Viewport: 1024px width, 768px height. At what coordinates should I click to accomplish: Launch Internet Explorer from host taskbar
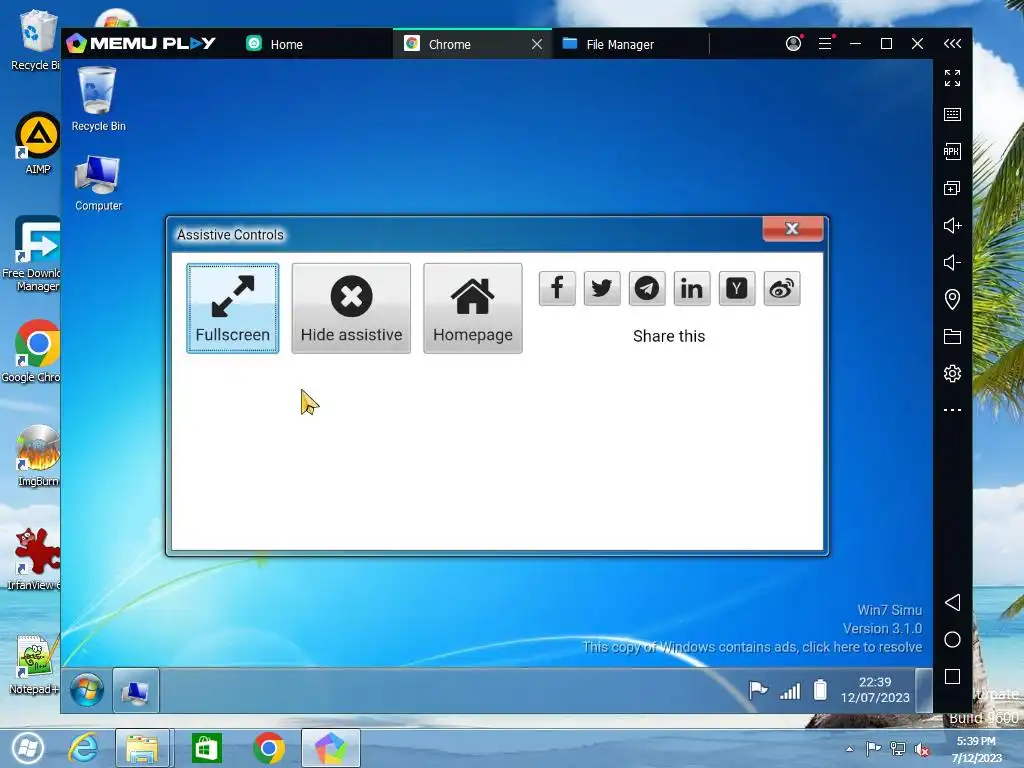tap(84, 748)
